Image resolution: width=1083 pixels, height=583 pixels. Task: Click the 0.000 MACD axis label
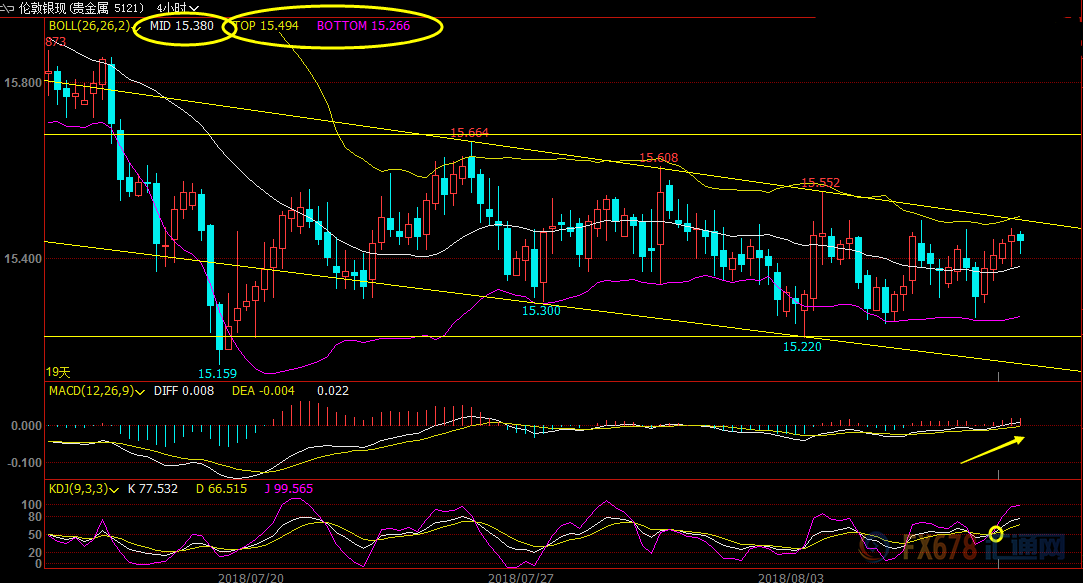tap(26, 426)
